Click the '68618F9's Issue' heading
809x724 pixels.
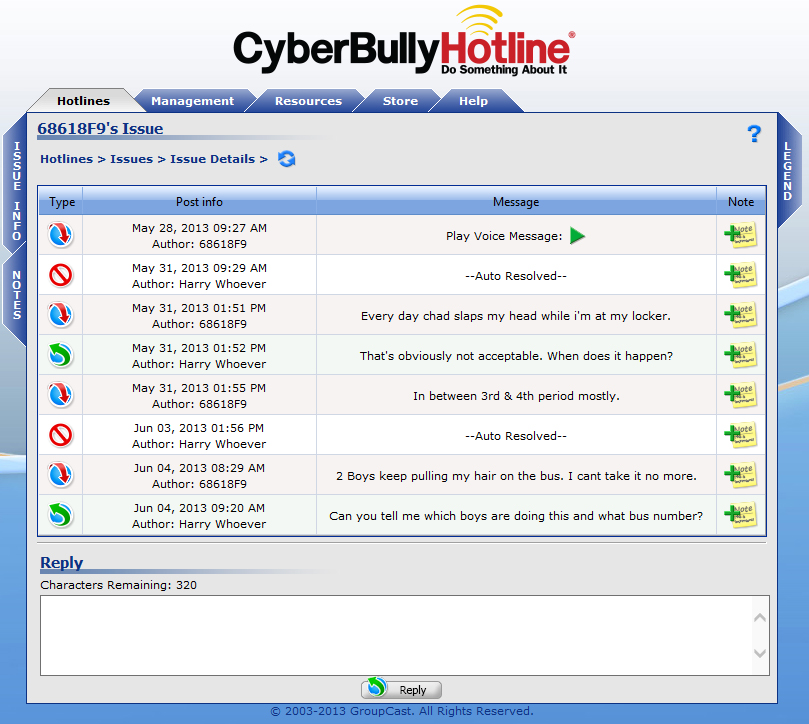point(100,128)
